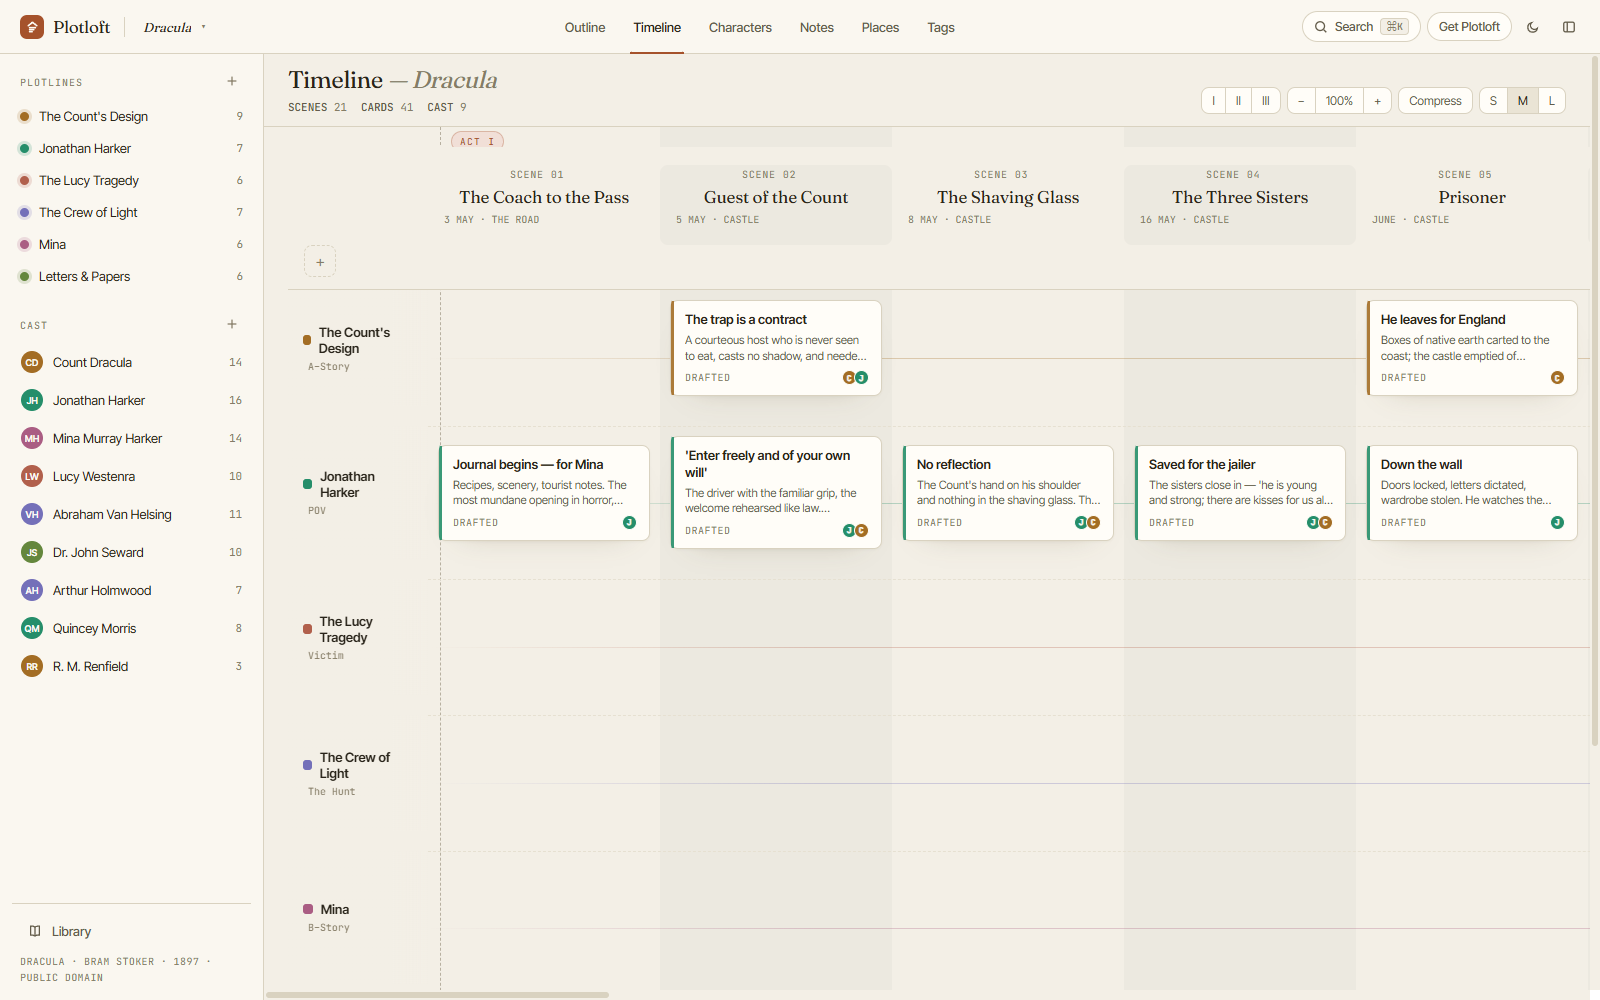
Task: Select three-act view III button
Action: (1266, 101)
